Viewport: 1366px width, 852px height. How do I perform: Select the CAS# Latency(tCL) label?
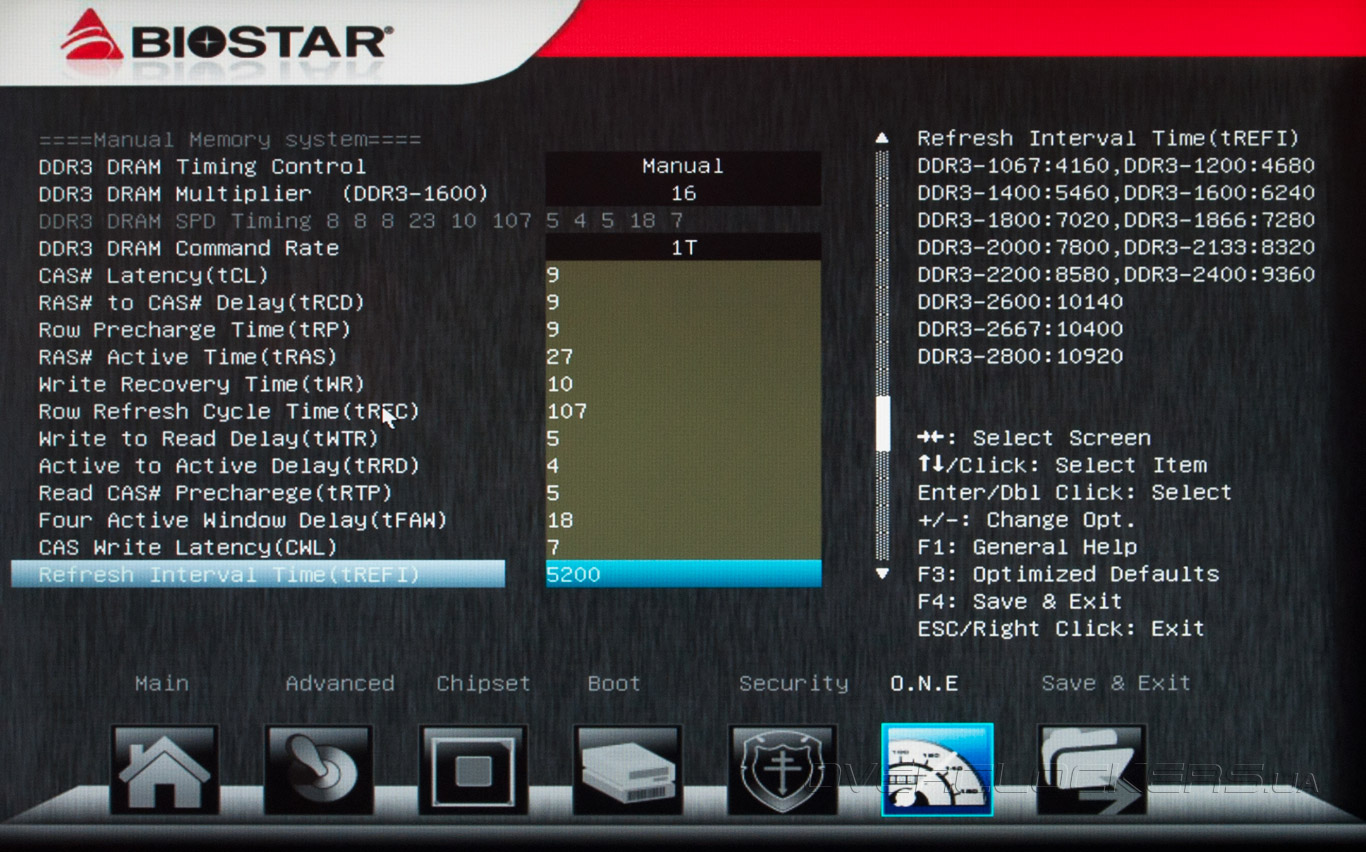click(154, 275)
